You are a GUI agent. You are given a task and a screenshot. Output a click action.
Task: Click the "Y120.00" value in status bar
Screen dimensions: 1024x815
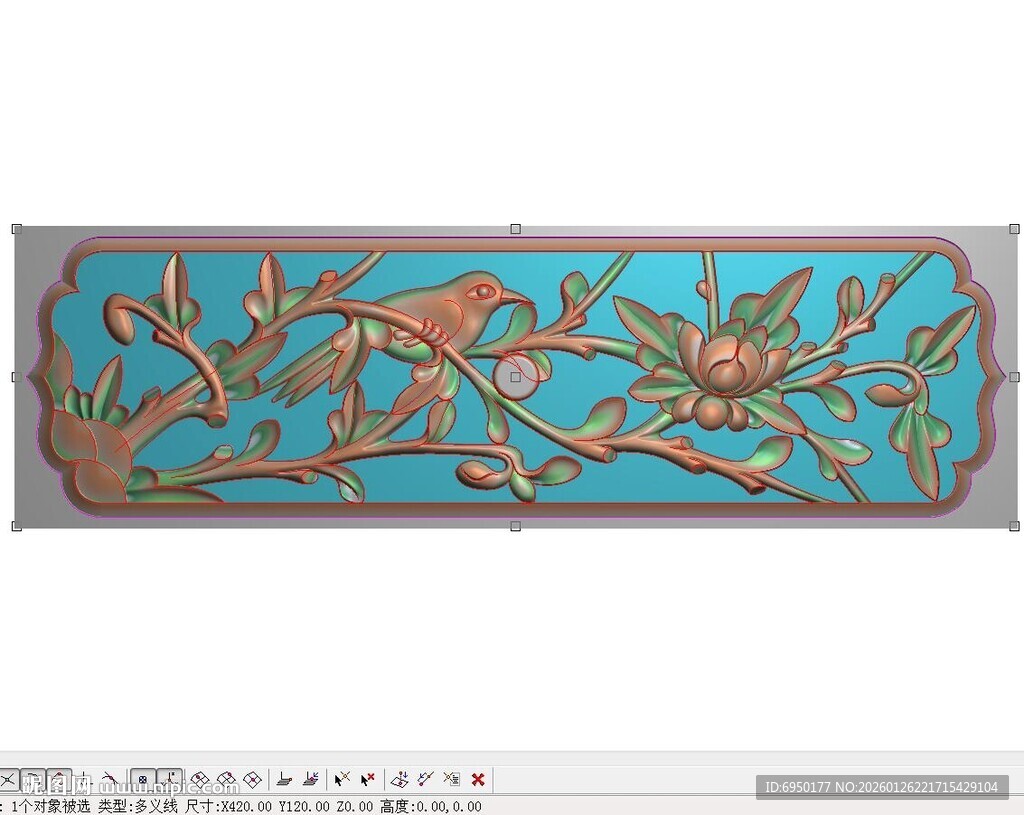pyautogui.click(x=304, y=806)
